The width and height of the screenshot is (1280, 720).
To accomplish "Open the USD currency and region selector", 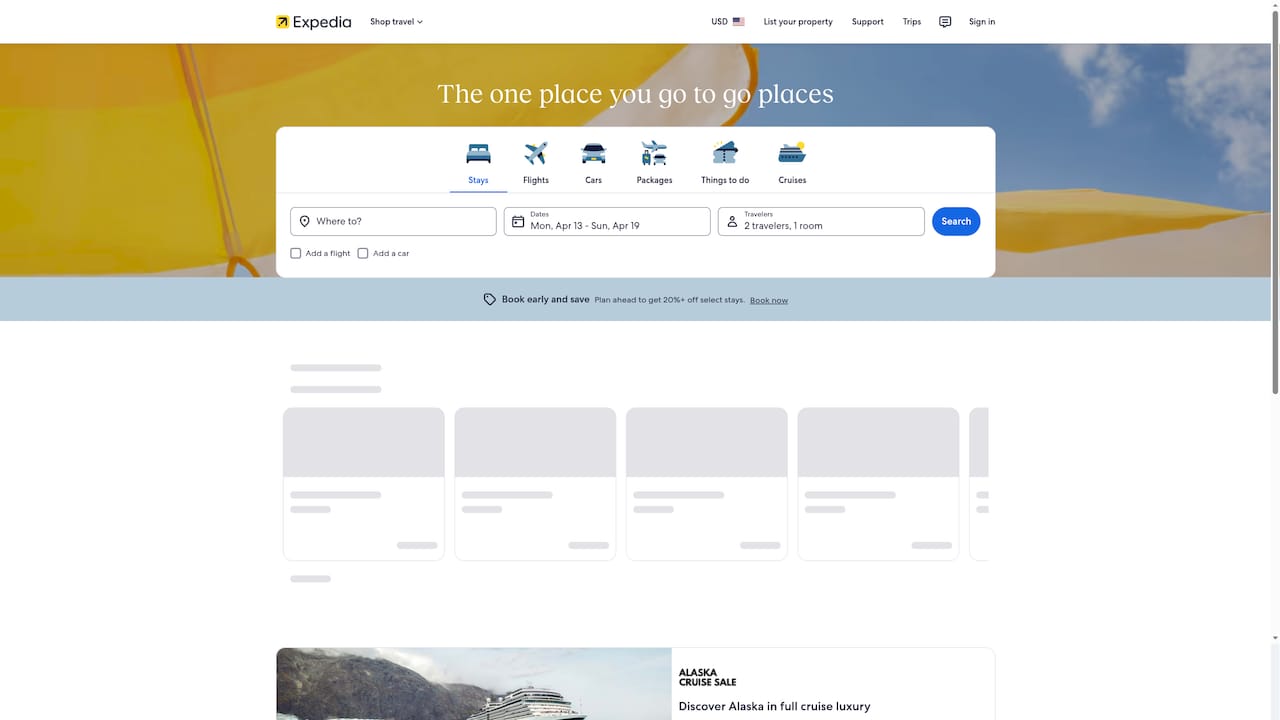I will tap(727, 21).
